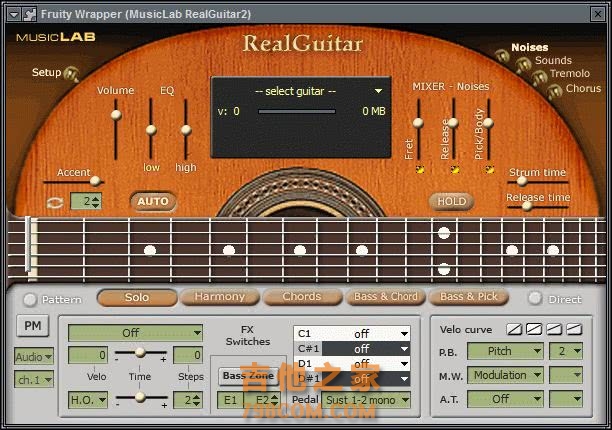The image size is (612, 430).
Task: Click the Time slider knob above Time label
Action: pos(140,353)
